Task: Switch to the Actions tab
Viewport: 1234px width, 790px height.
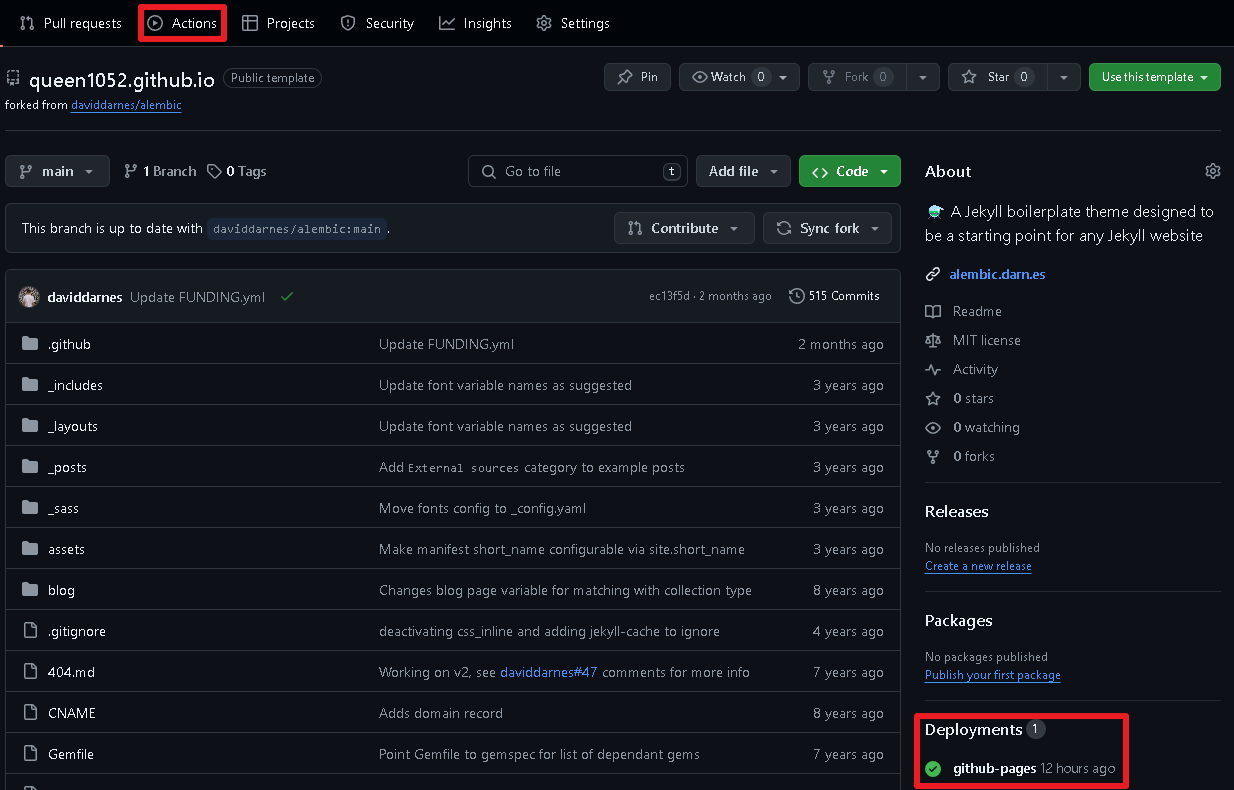Action: pyautogui.click(x=183, y=23)
